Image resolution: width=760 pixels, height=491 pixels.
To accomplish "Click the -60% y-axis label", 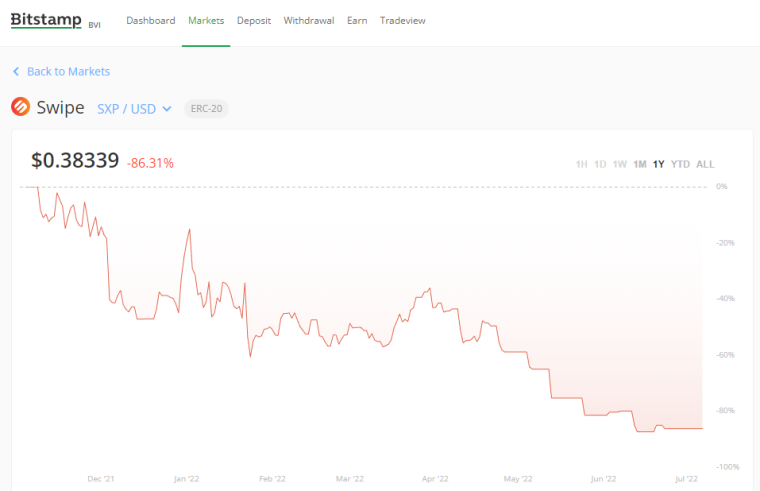I will point(725,355).
